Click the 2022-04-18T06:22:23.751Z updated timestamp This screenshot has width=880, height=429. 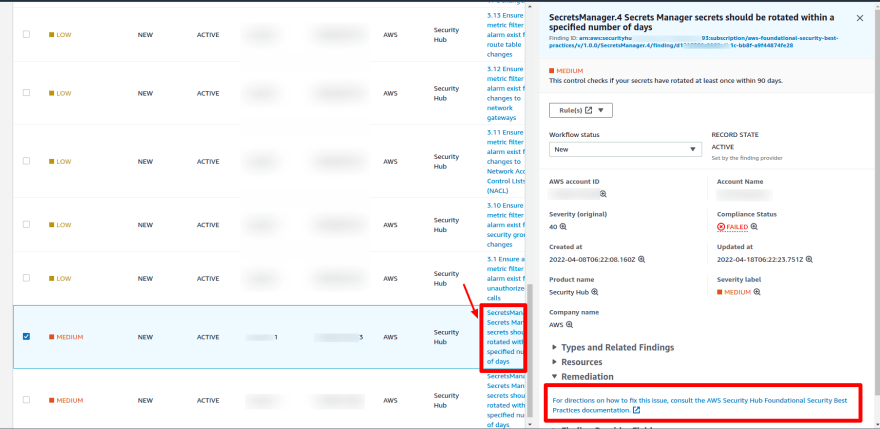760,259
